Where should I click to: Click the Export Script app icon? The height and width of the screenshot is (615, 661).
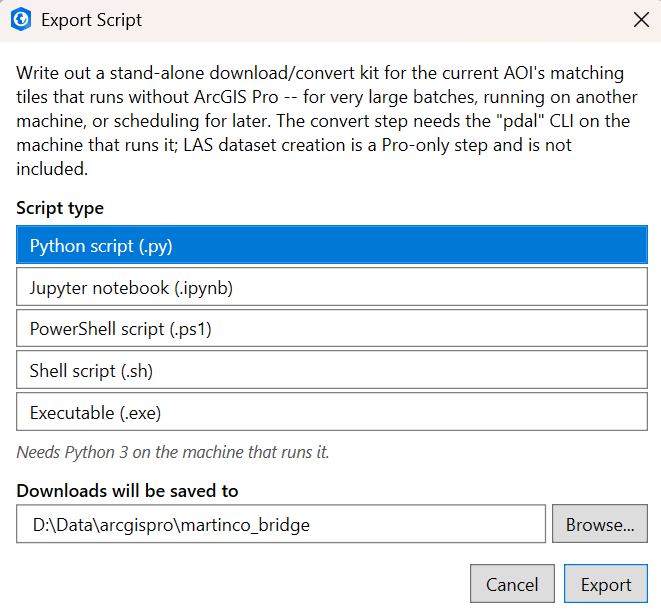tap(21, 19)
